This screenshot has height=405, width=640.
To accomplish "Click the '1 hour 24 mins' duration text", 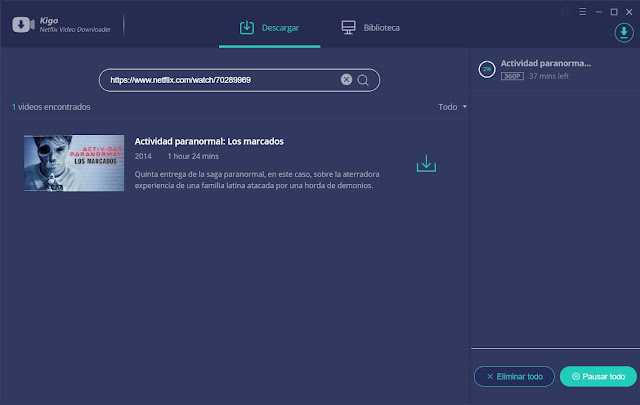I will click(193, 156).
